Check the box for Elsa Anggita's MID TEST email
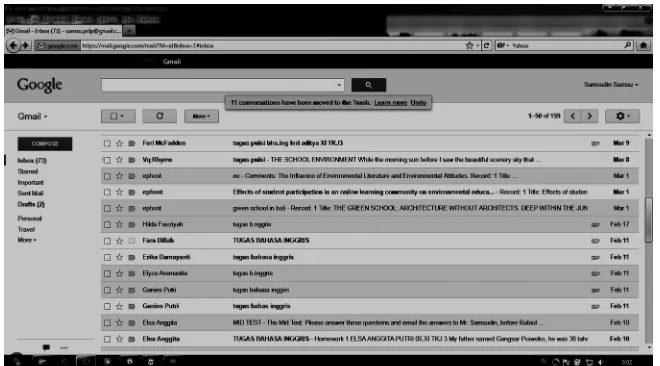Screen dimensions: 660x366 [x=107, y=323]
